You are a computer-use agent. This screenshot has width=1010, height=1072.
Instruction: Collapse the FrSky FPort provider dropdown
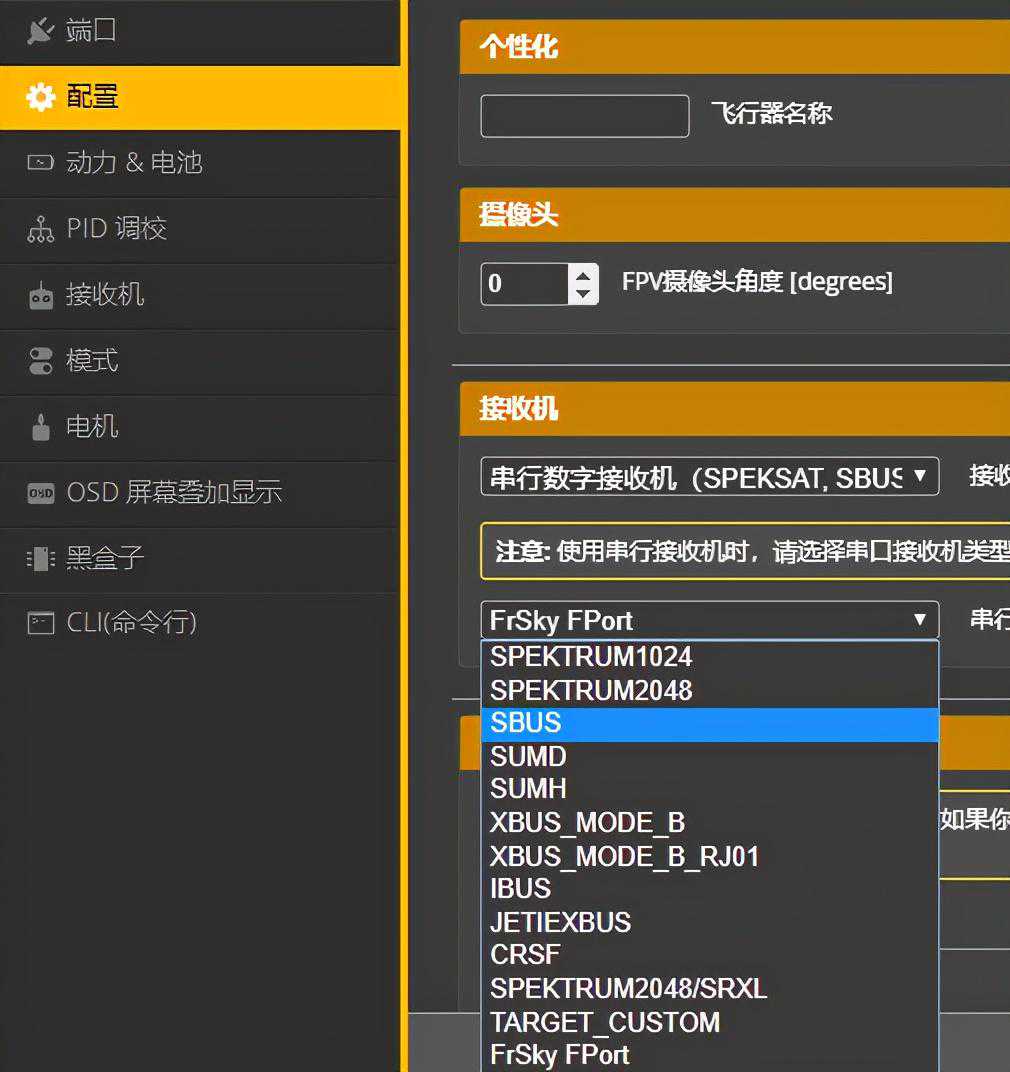709,620
